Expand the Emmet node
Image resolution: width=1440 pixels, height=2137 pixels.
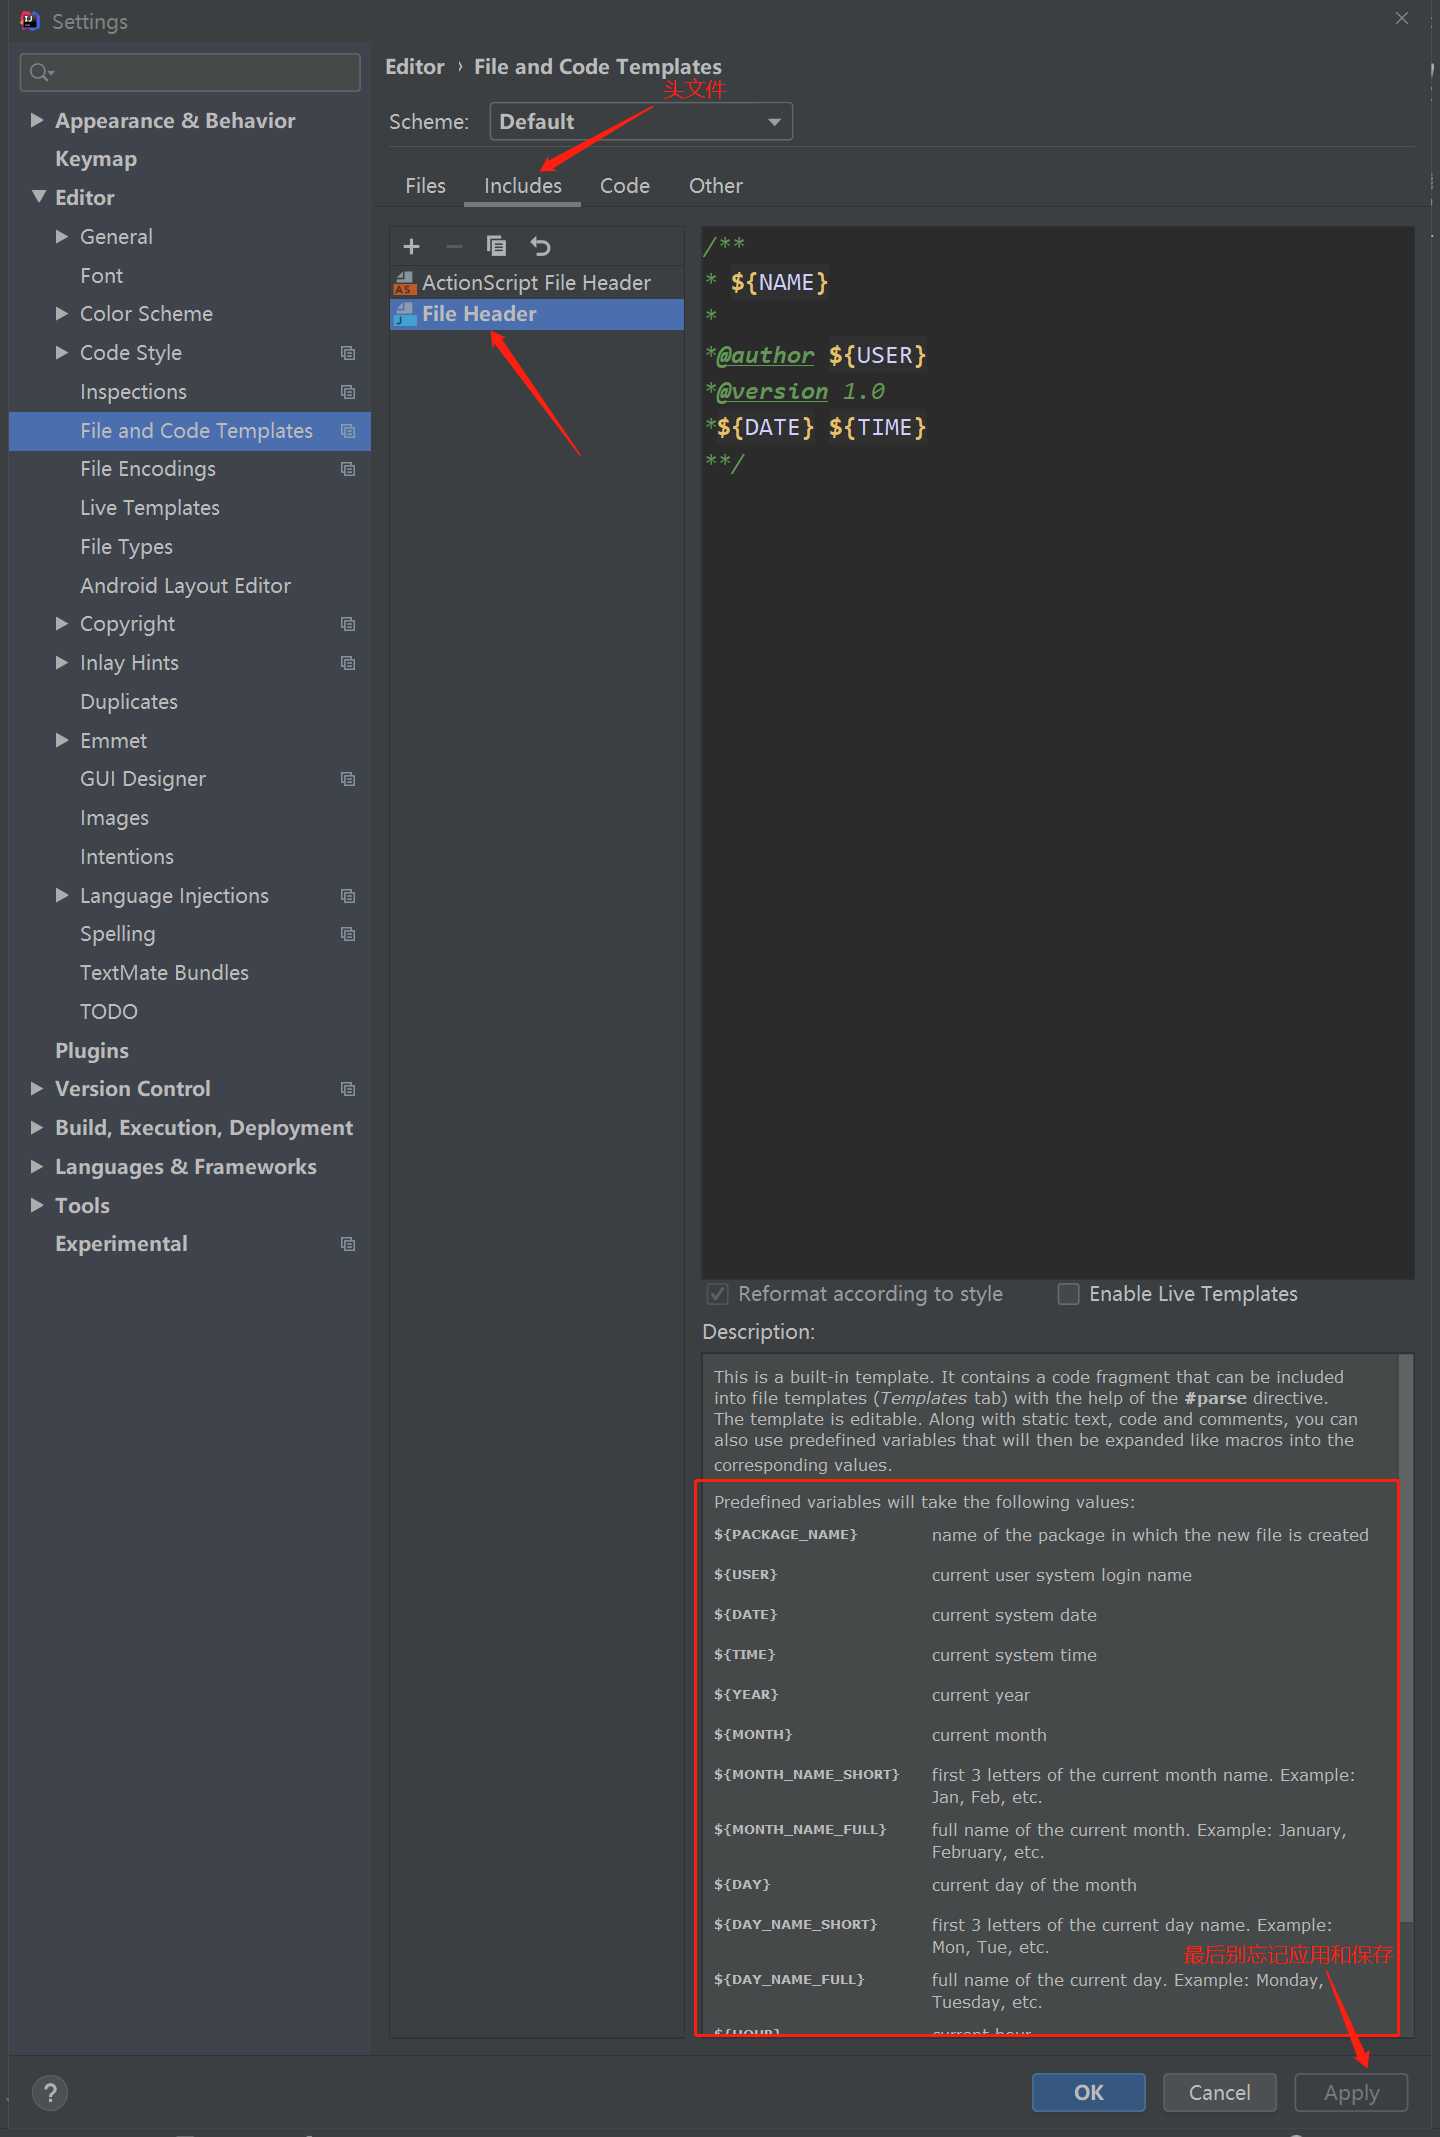click(62, 740)
